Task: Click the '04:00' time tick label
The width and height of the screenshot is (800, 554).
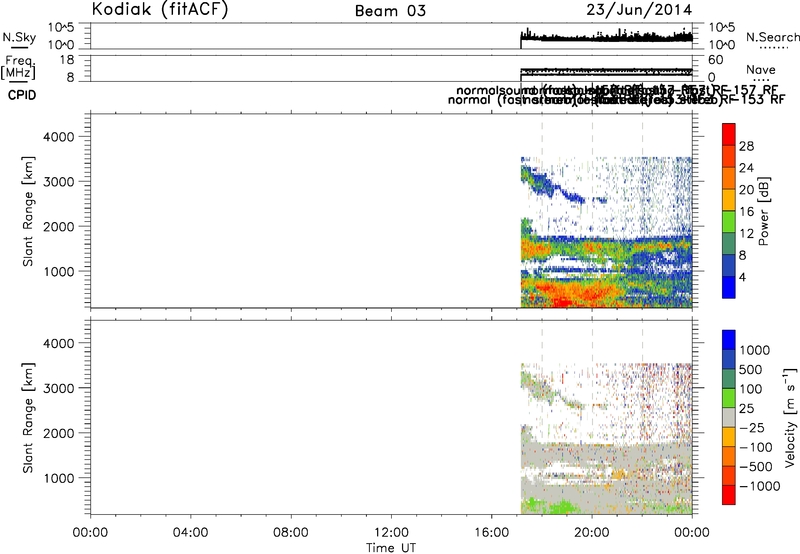Action: click(x=190, y=533)
